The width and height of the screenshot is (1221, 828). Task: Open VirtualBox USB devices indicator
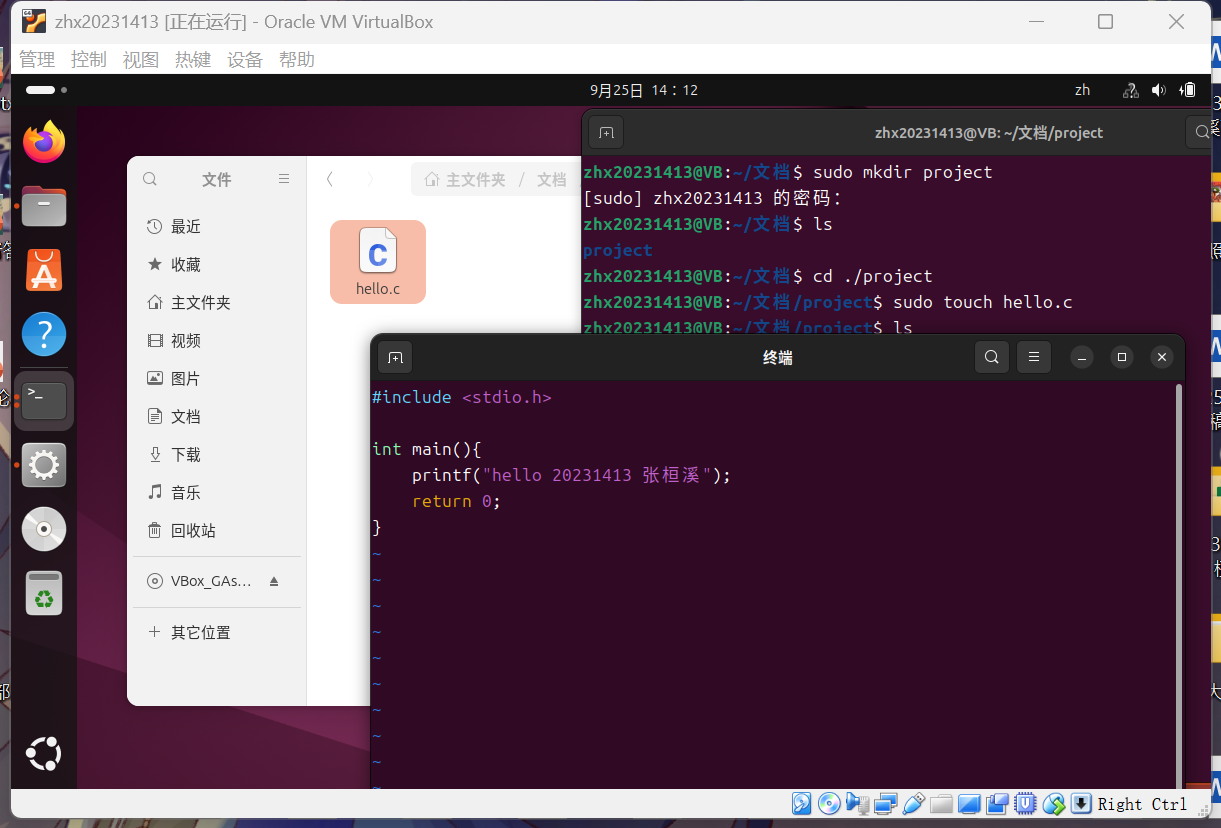(x=913, y=804)
